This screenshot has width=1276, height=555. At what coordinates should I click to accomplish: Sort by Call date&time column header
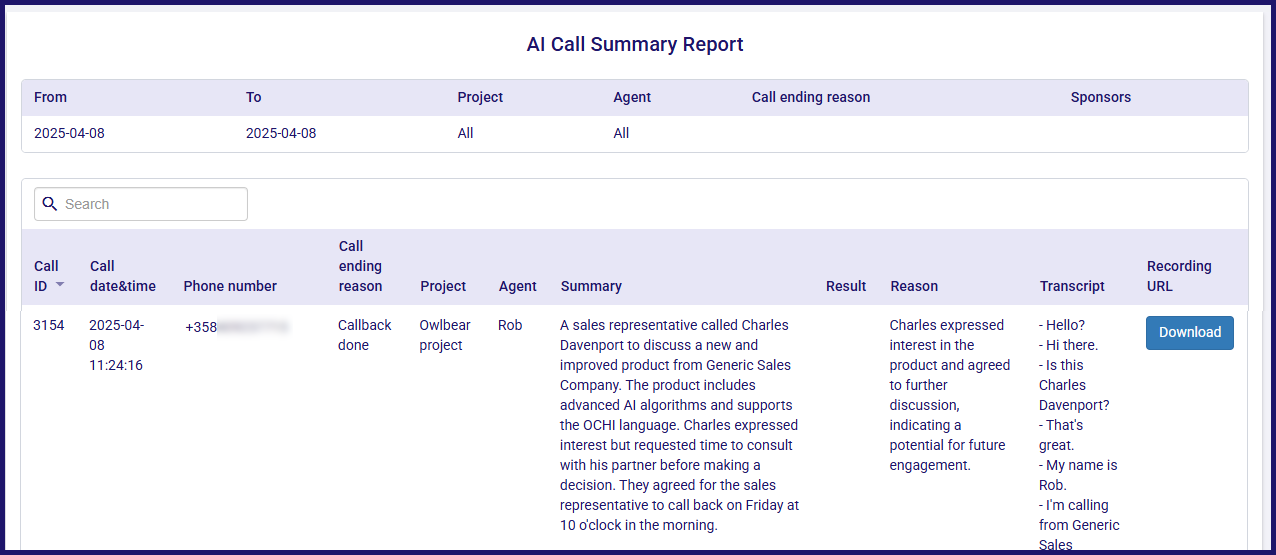[x=122, y=276]
